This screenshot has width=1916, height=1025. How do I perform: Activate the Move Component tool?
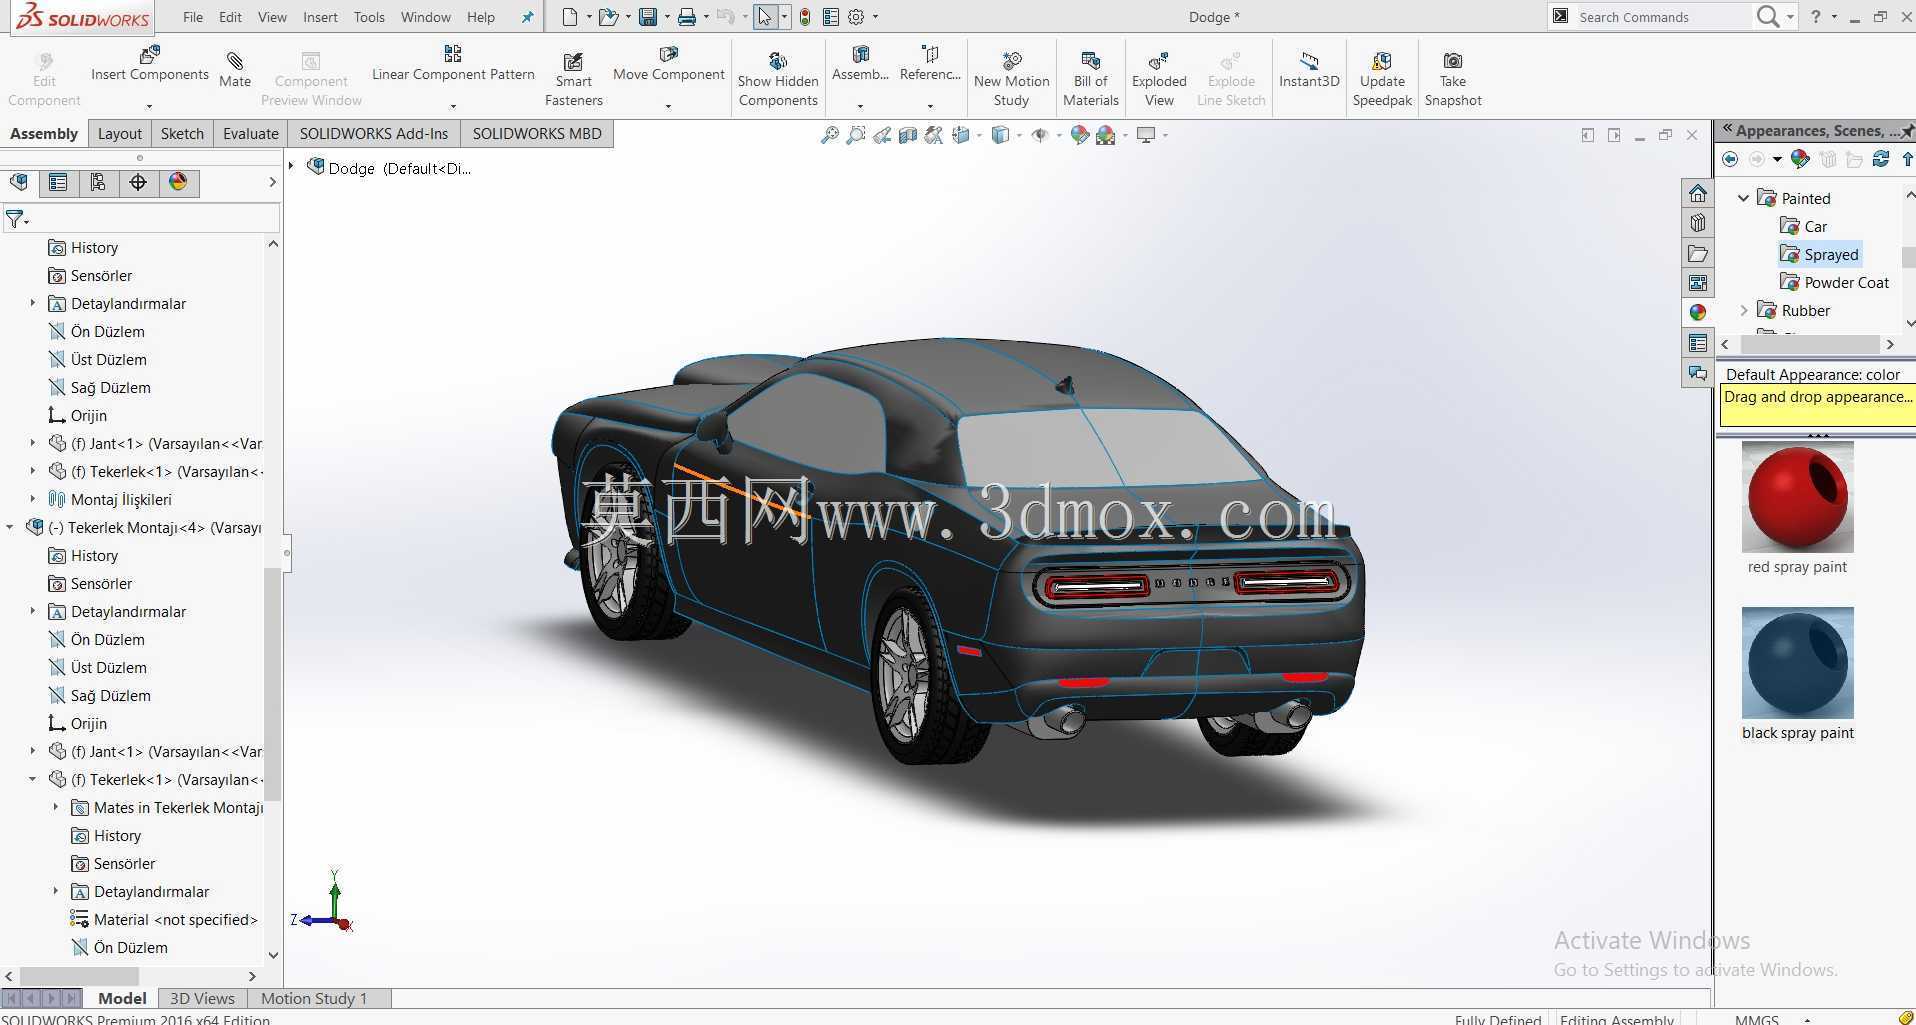click(x=668, y=63)
